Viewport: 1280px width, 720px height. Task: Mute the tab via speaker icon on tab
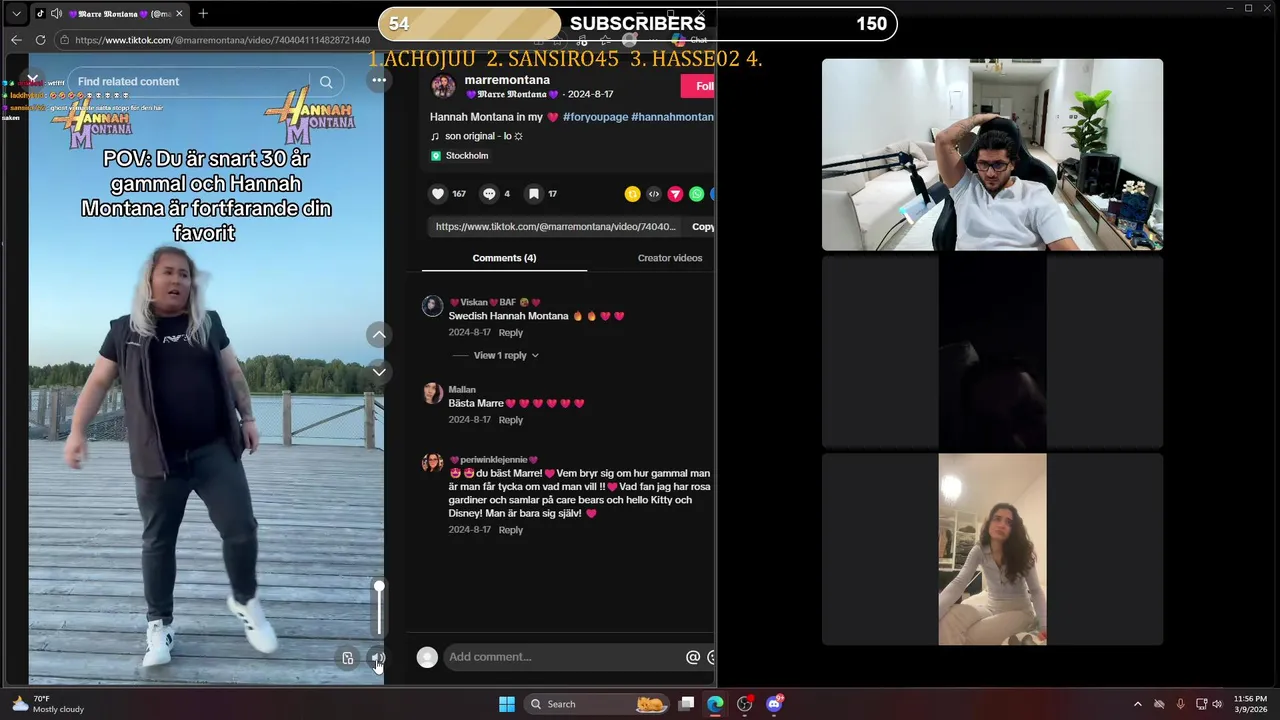[56, 14]
